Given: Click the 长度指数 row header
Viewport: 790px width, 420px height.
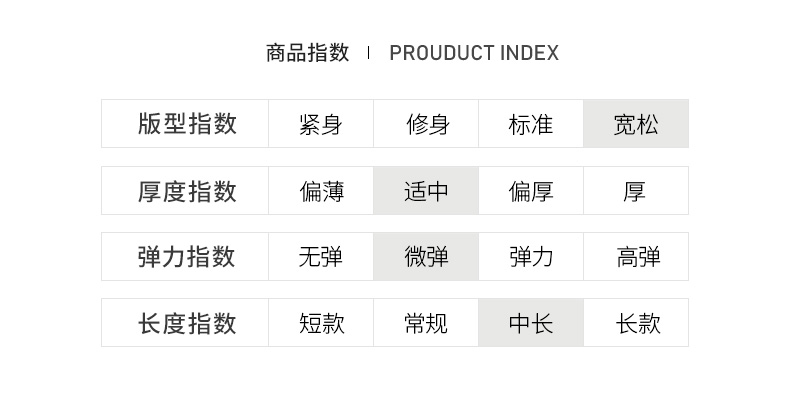Looking at the screenshot, I should tap(186, 323).
